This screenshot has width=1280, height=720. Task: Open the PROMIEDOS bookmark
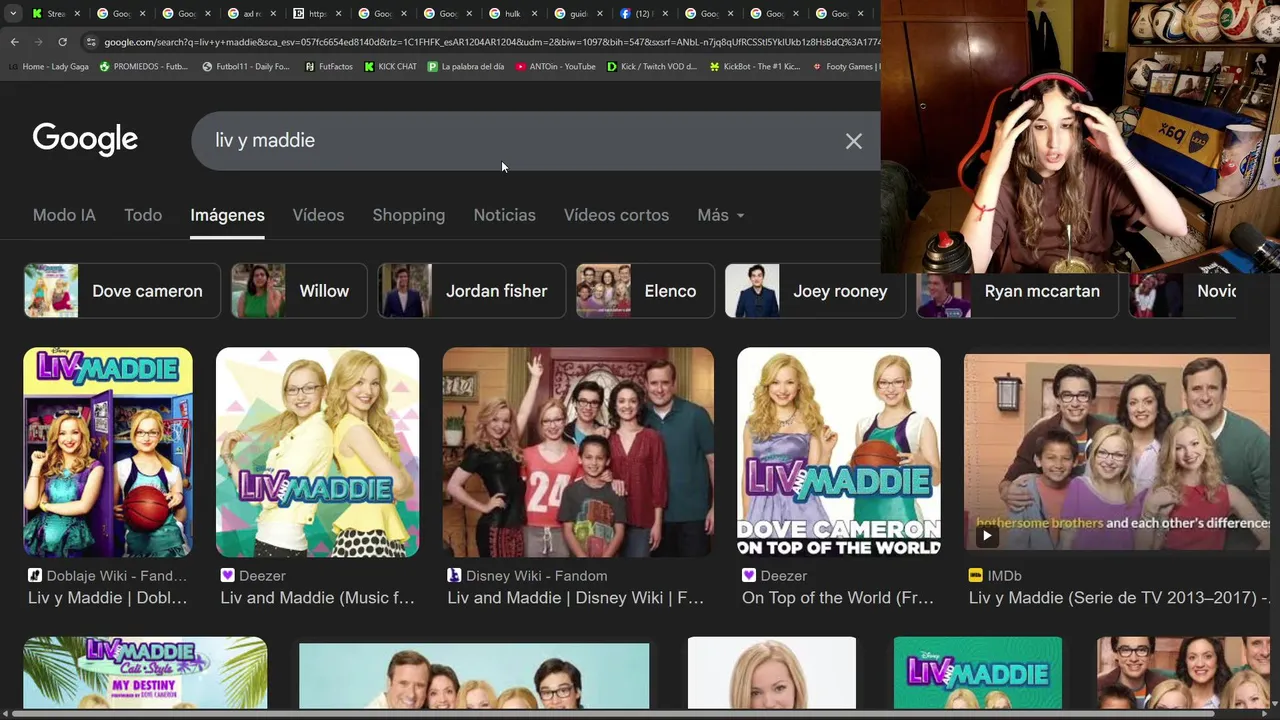[x=144, y=67]
